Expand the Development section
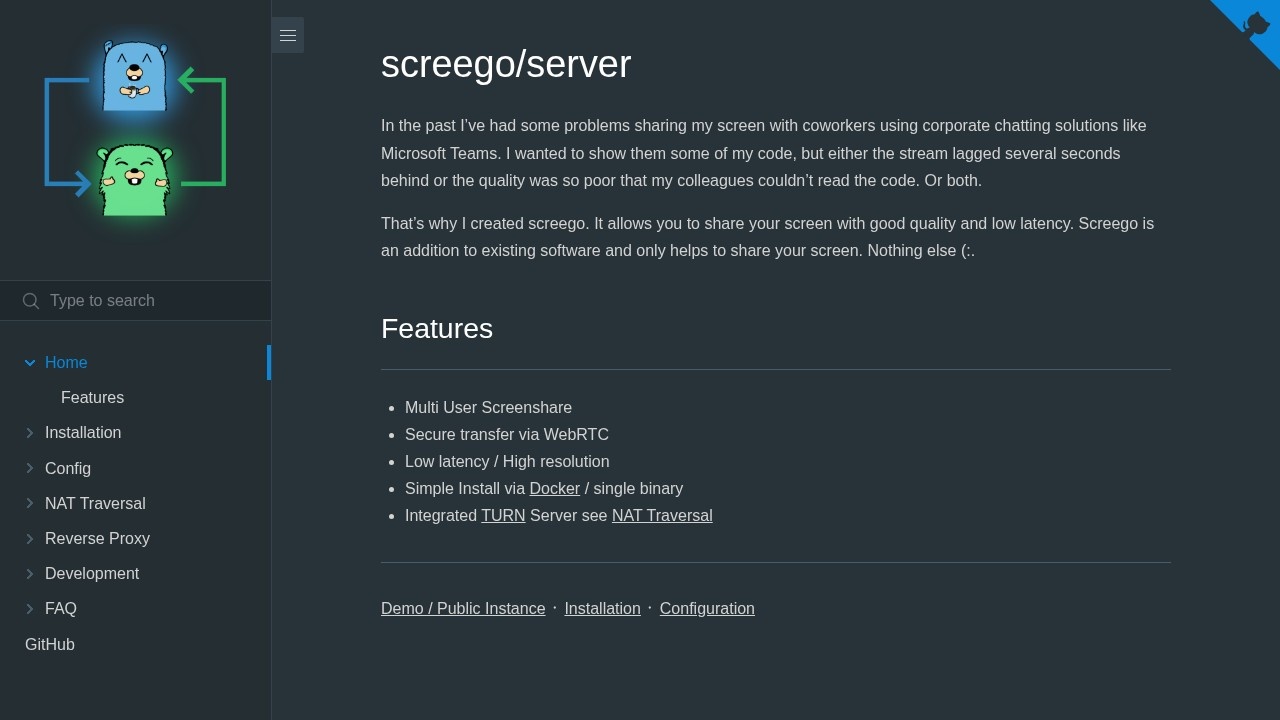 [x=29, y=573]
